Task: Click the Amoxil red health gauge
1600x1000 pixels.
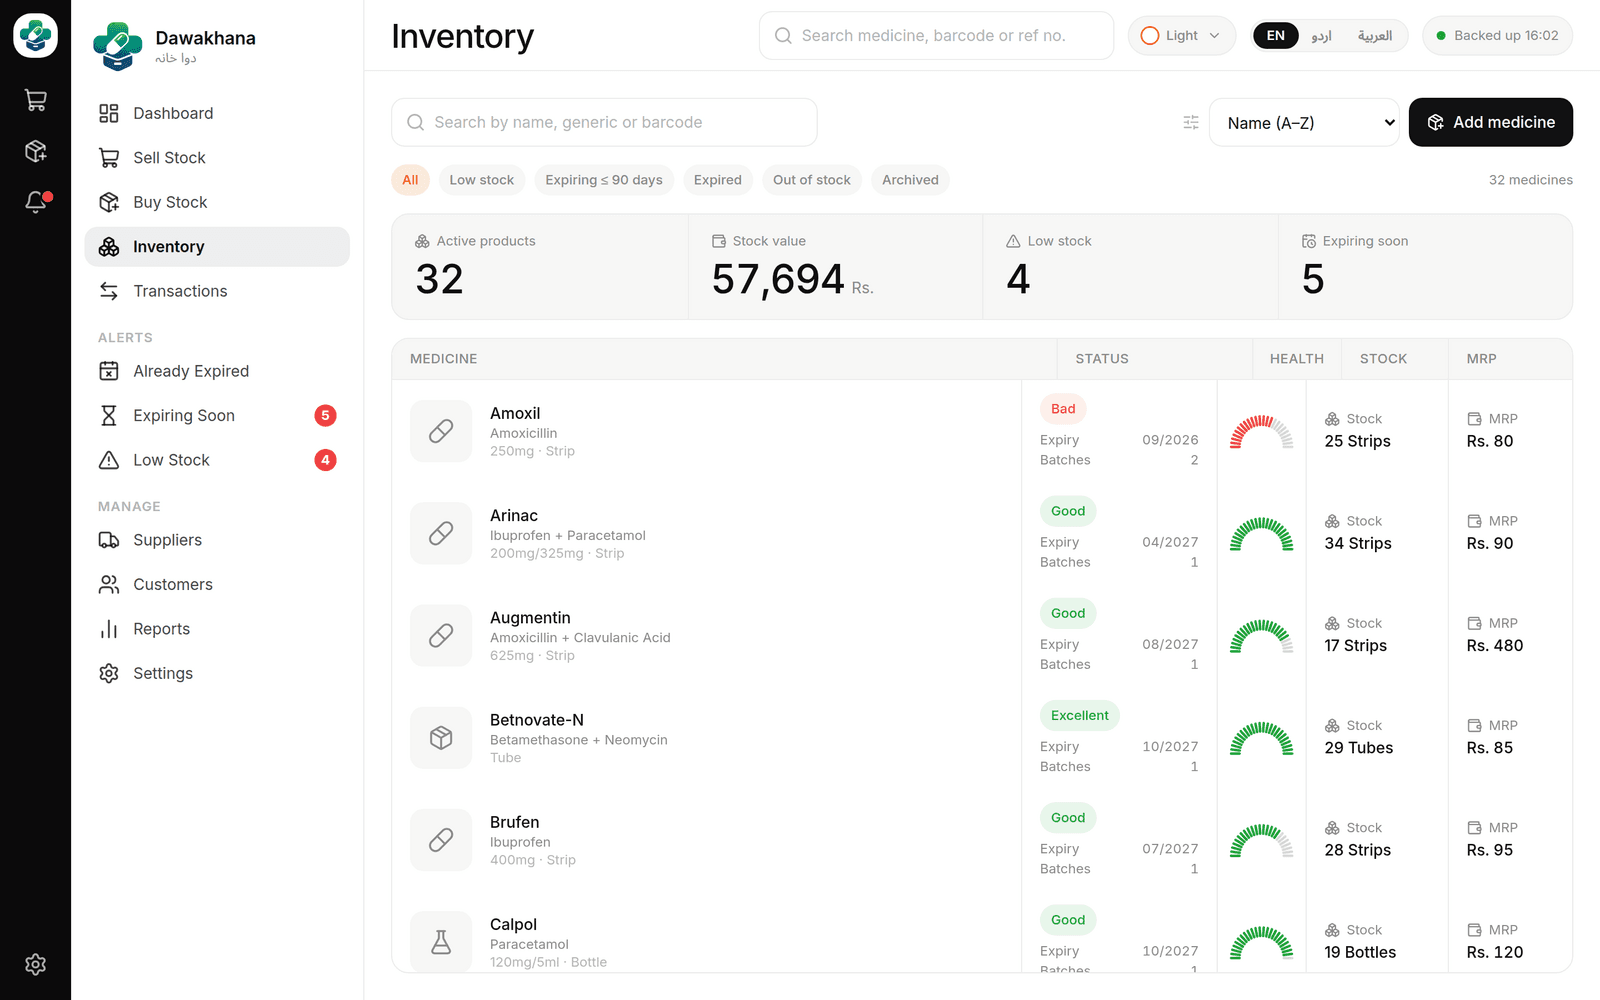Action: (1261, 432)
